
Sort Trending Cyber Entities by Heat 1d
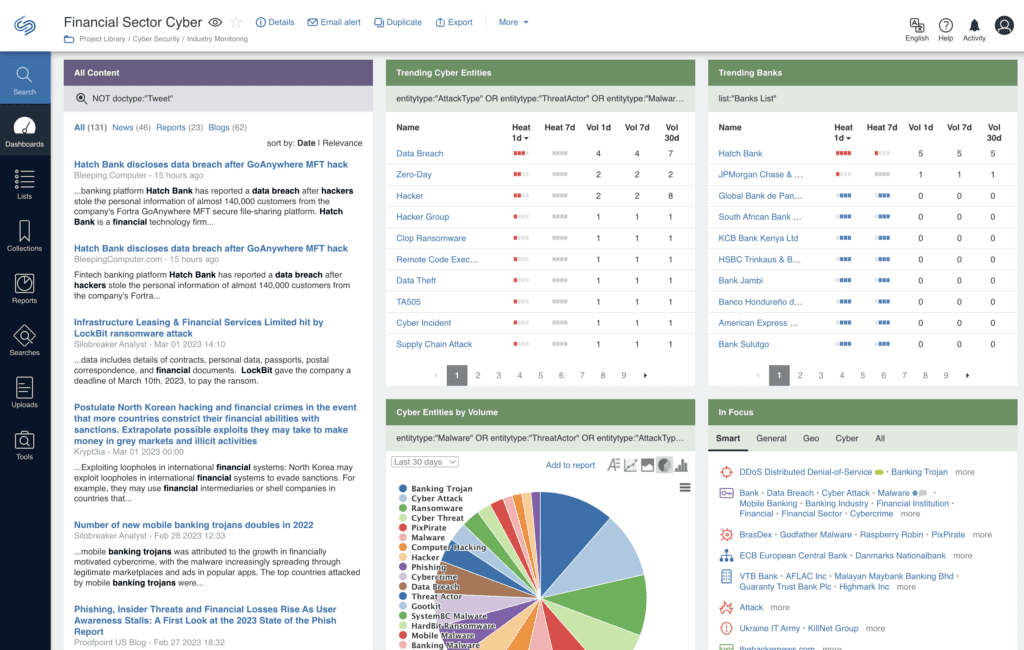pos(520,133)
